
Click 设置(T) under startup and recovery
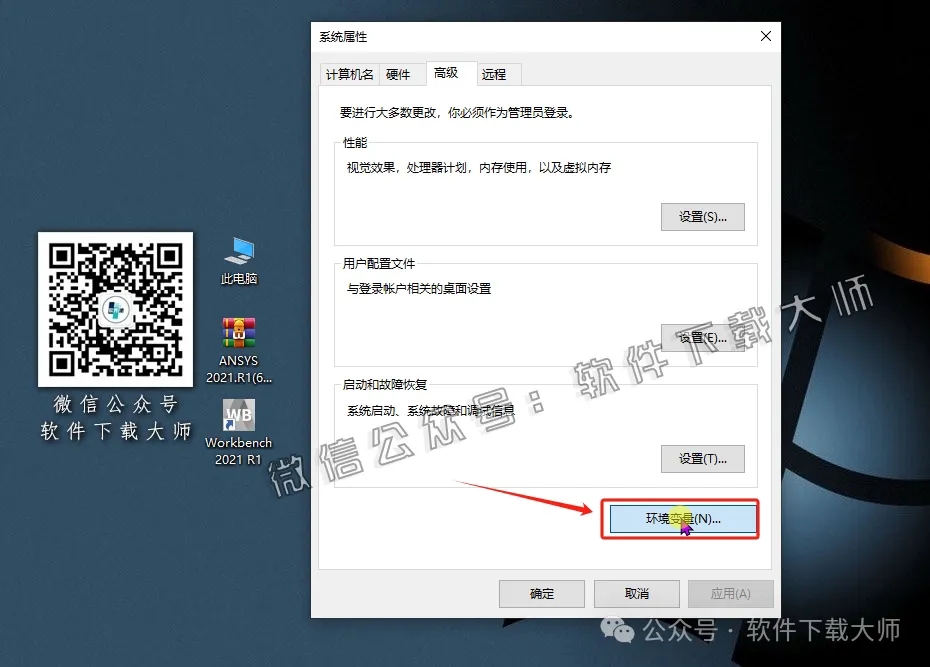[703, 458]
